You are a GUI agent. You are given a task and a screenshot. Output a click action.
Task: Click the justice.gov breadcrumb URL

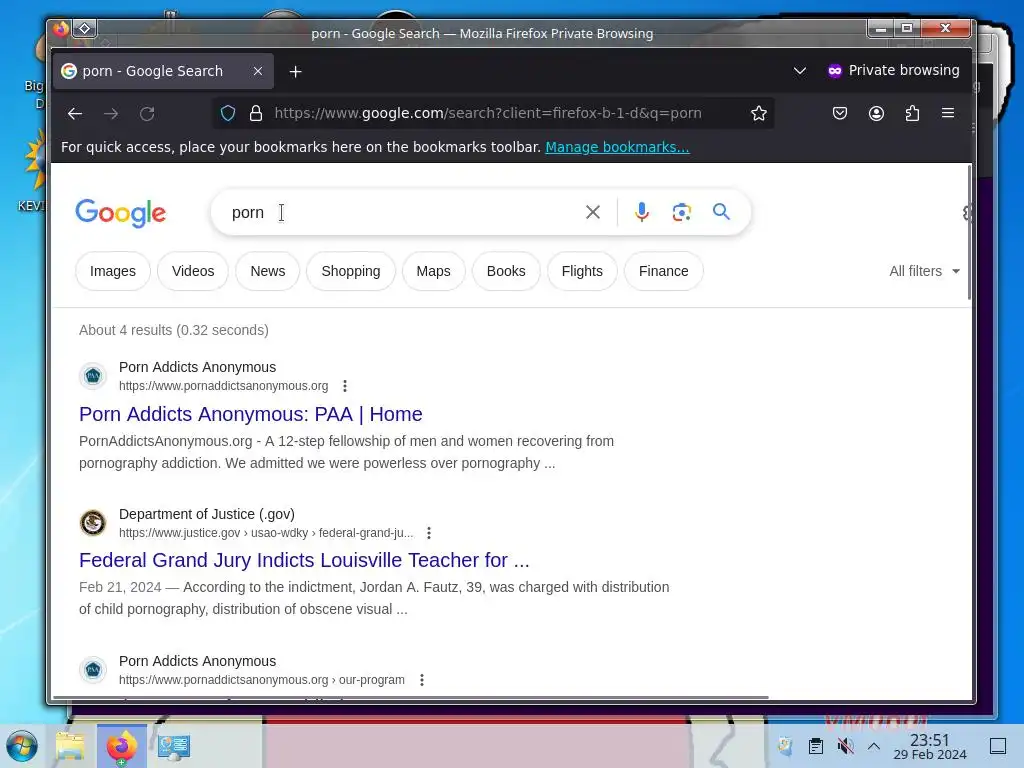(x=266, y=533)
